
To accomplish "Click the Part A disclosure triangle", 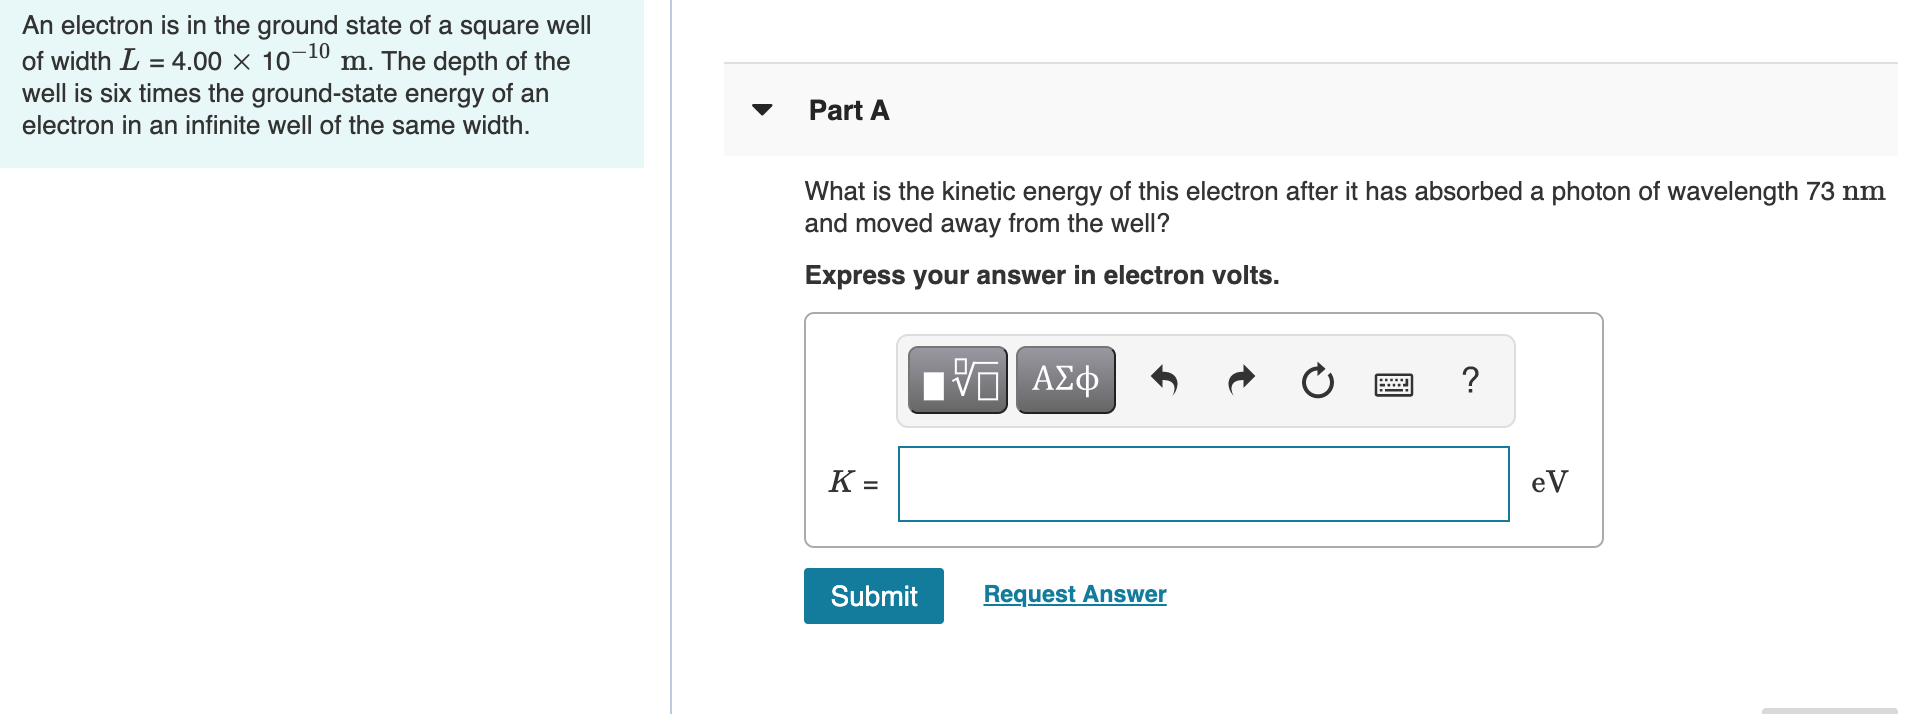I will point(762,111).
